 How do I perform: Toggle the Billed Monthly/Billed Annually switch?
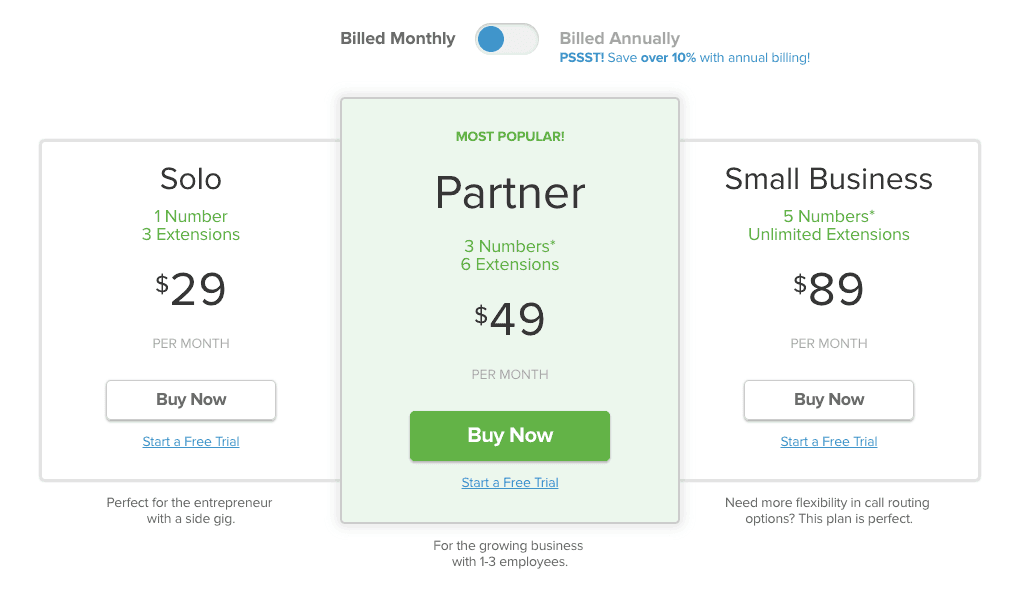tap(506, 38)
